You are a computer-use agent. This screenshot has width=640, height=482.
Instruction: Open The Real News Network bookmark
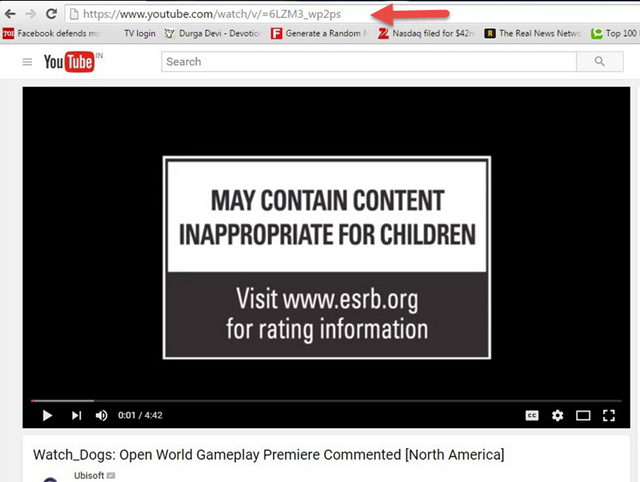coord(533,33)
